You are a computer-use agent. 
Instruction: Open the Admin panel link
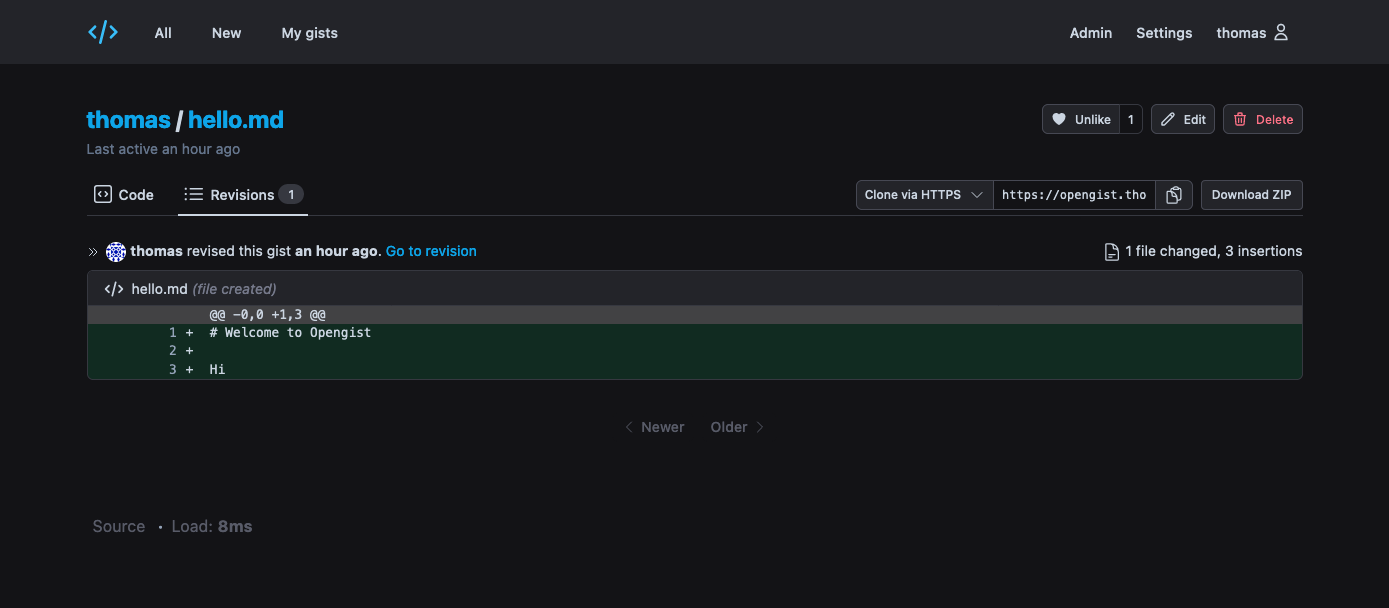click(x=1091, y=33)
